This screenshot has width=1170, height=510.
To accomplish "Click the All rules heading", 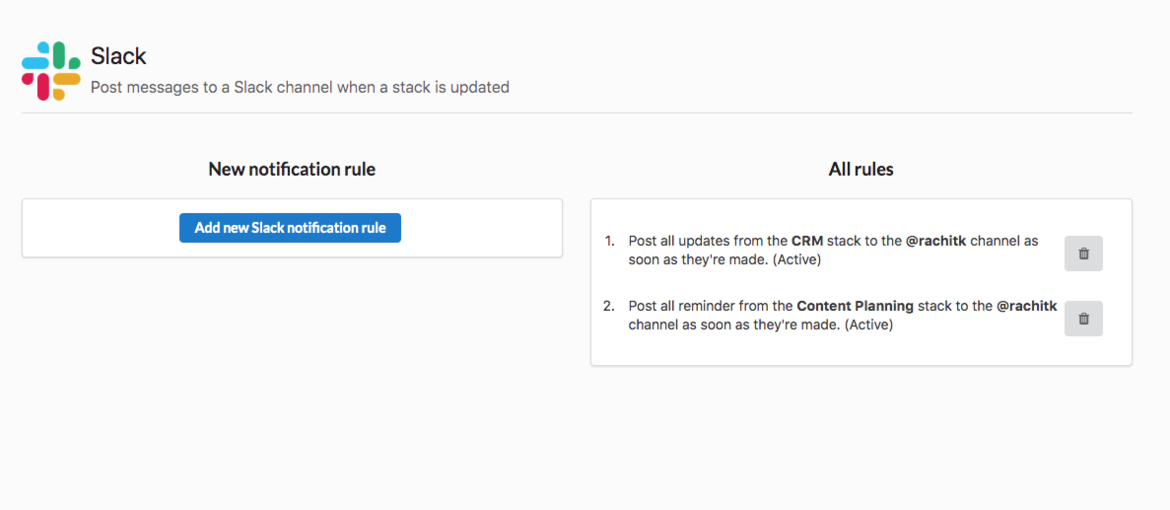I will (x=861, y=169).
